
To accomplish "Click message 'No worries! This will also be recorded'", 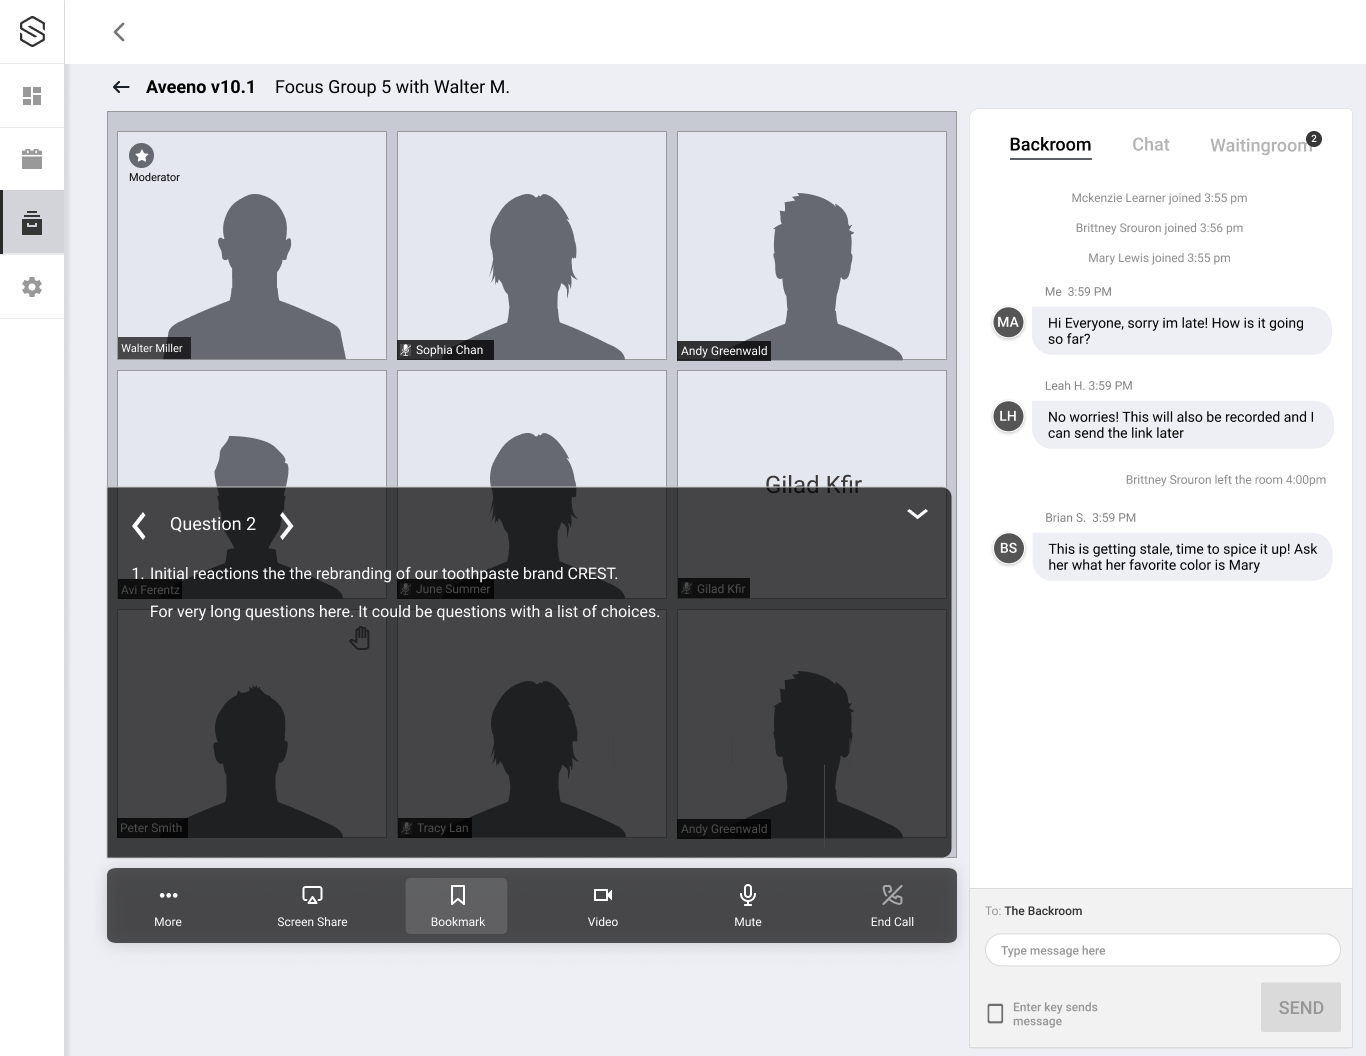I will click(1182, 425).
